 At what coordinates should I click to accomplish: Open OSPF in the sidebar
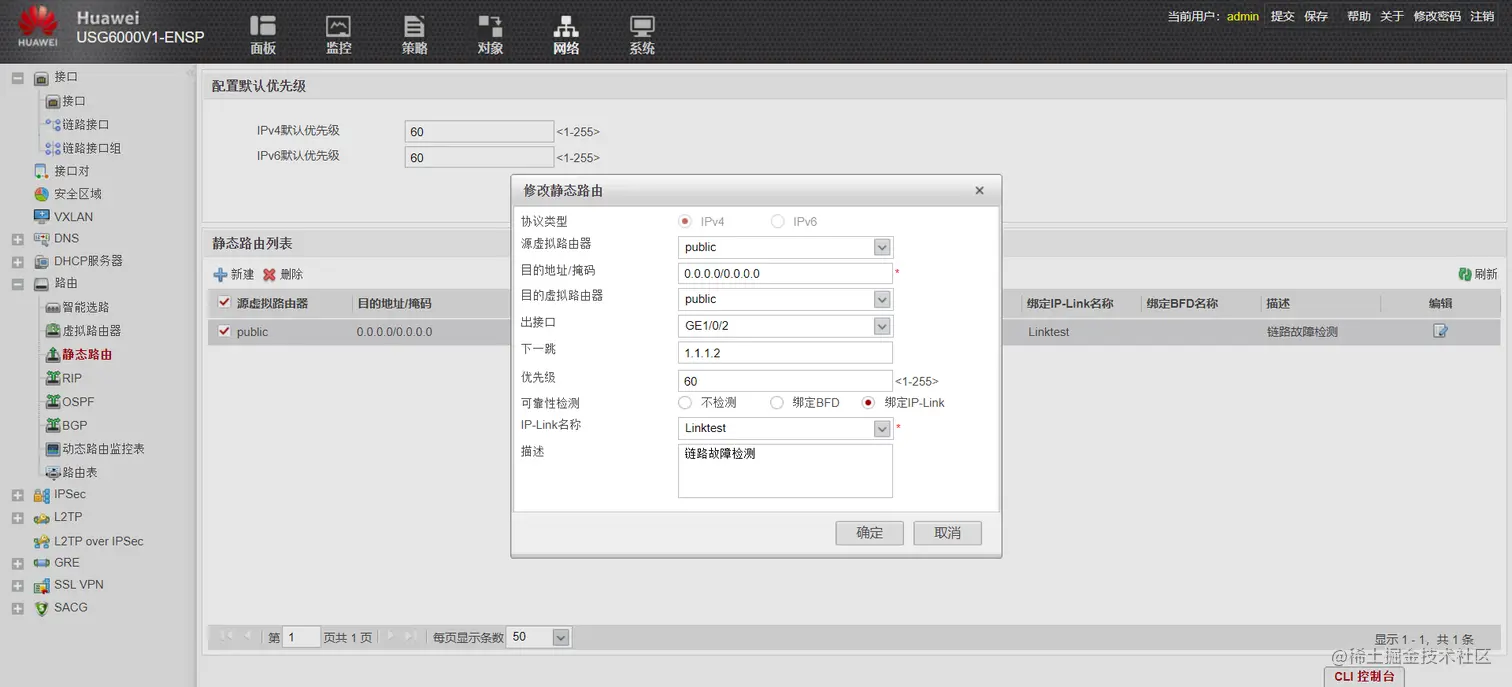tap(78, 402)
